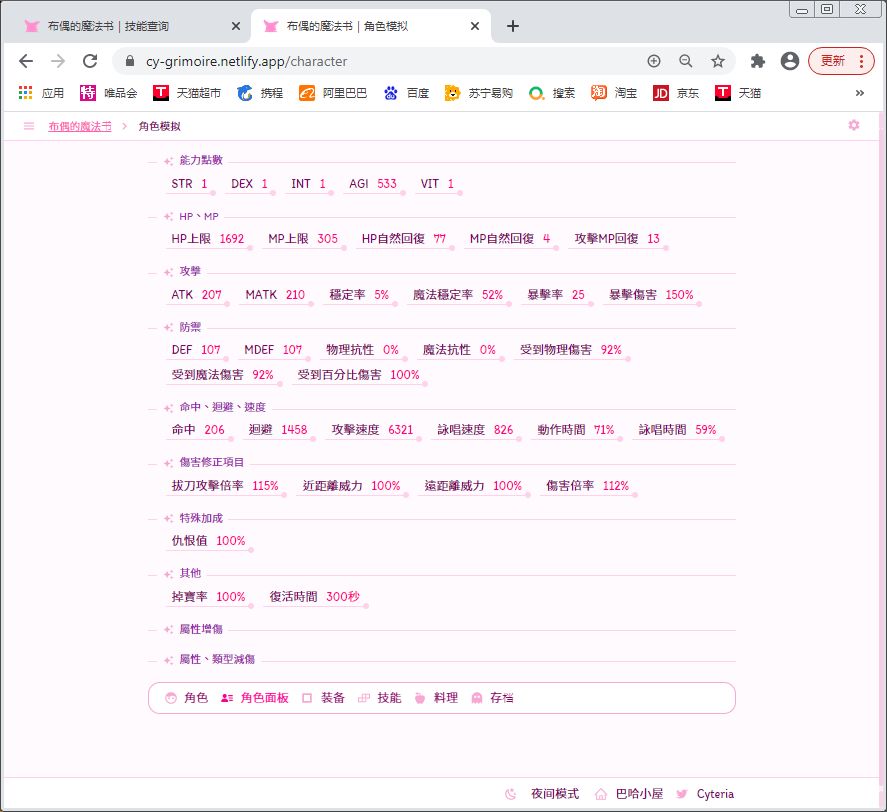Open the 阿里巴巴 bookmark

(x=333, y=93)
